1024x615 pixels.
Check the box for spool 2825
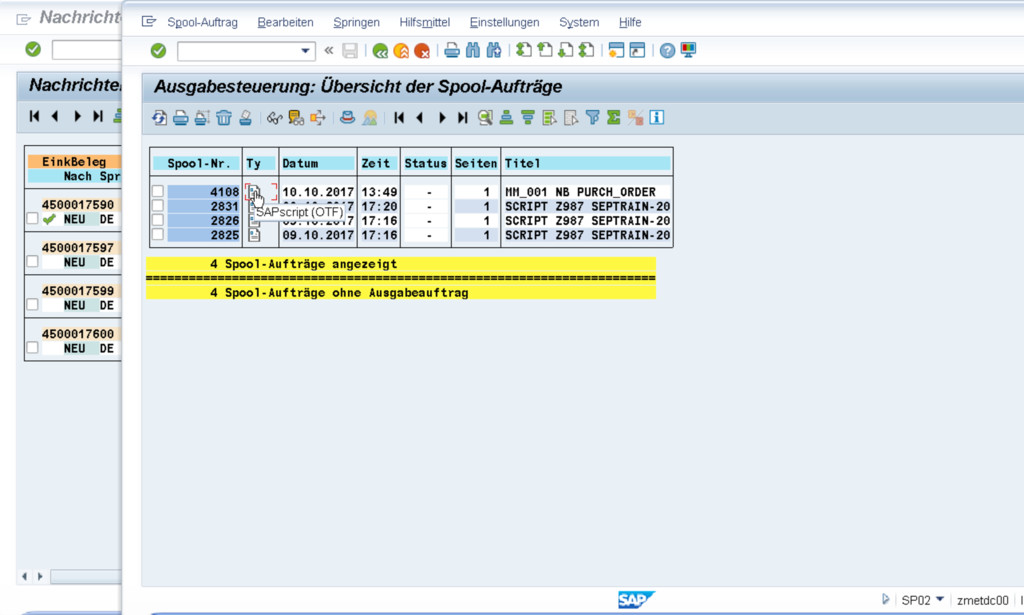pyautogui.click(x=157, y=234)
